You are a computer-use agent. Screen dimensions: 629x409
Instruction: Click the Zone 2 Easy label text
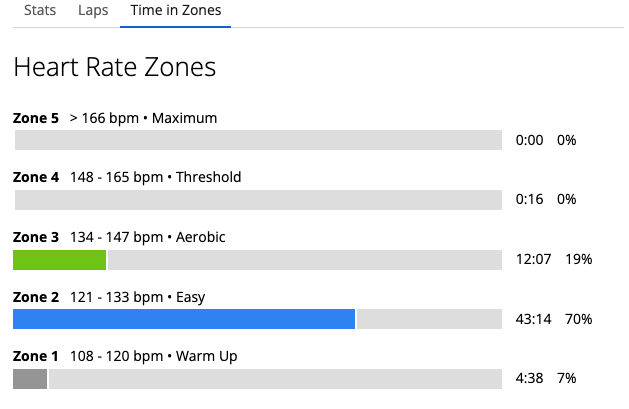point(109,297)
